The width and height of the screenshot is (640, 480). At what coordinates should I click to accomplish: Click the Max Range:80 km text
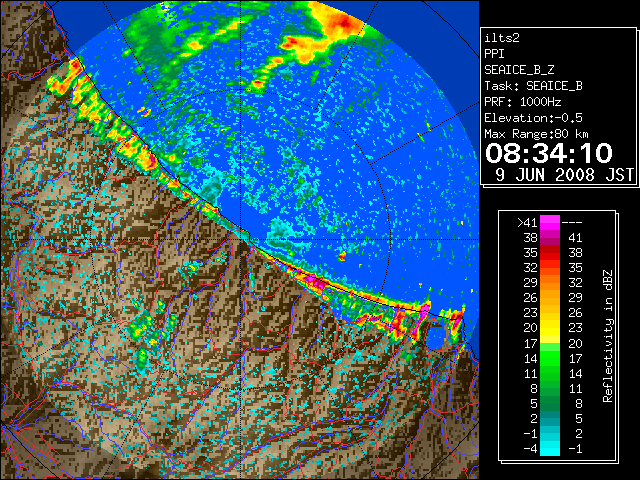coord(536,134)
